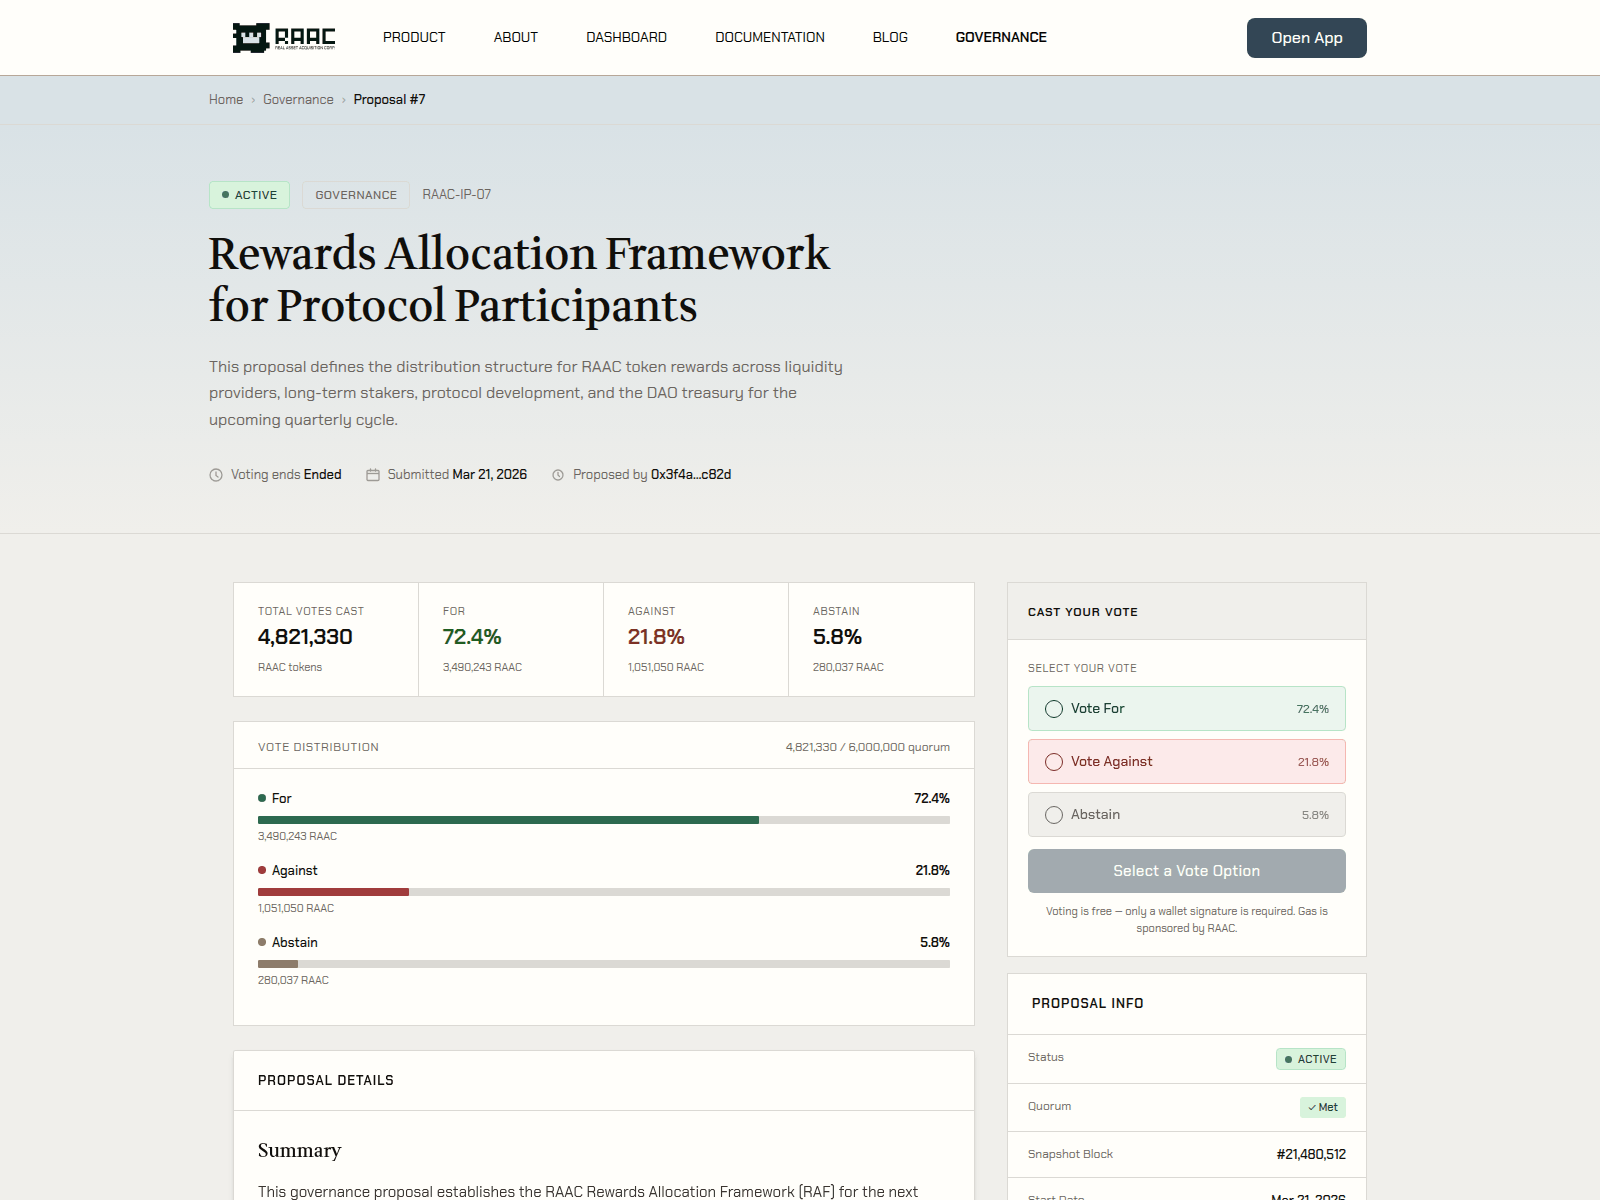
Task: Click the clock icon beside Voting ends
Action: click(216, 475)
